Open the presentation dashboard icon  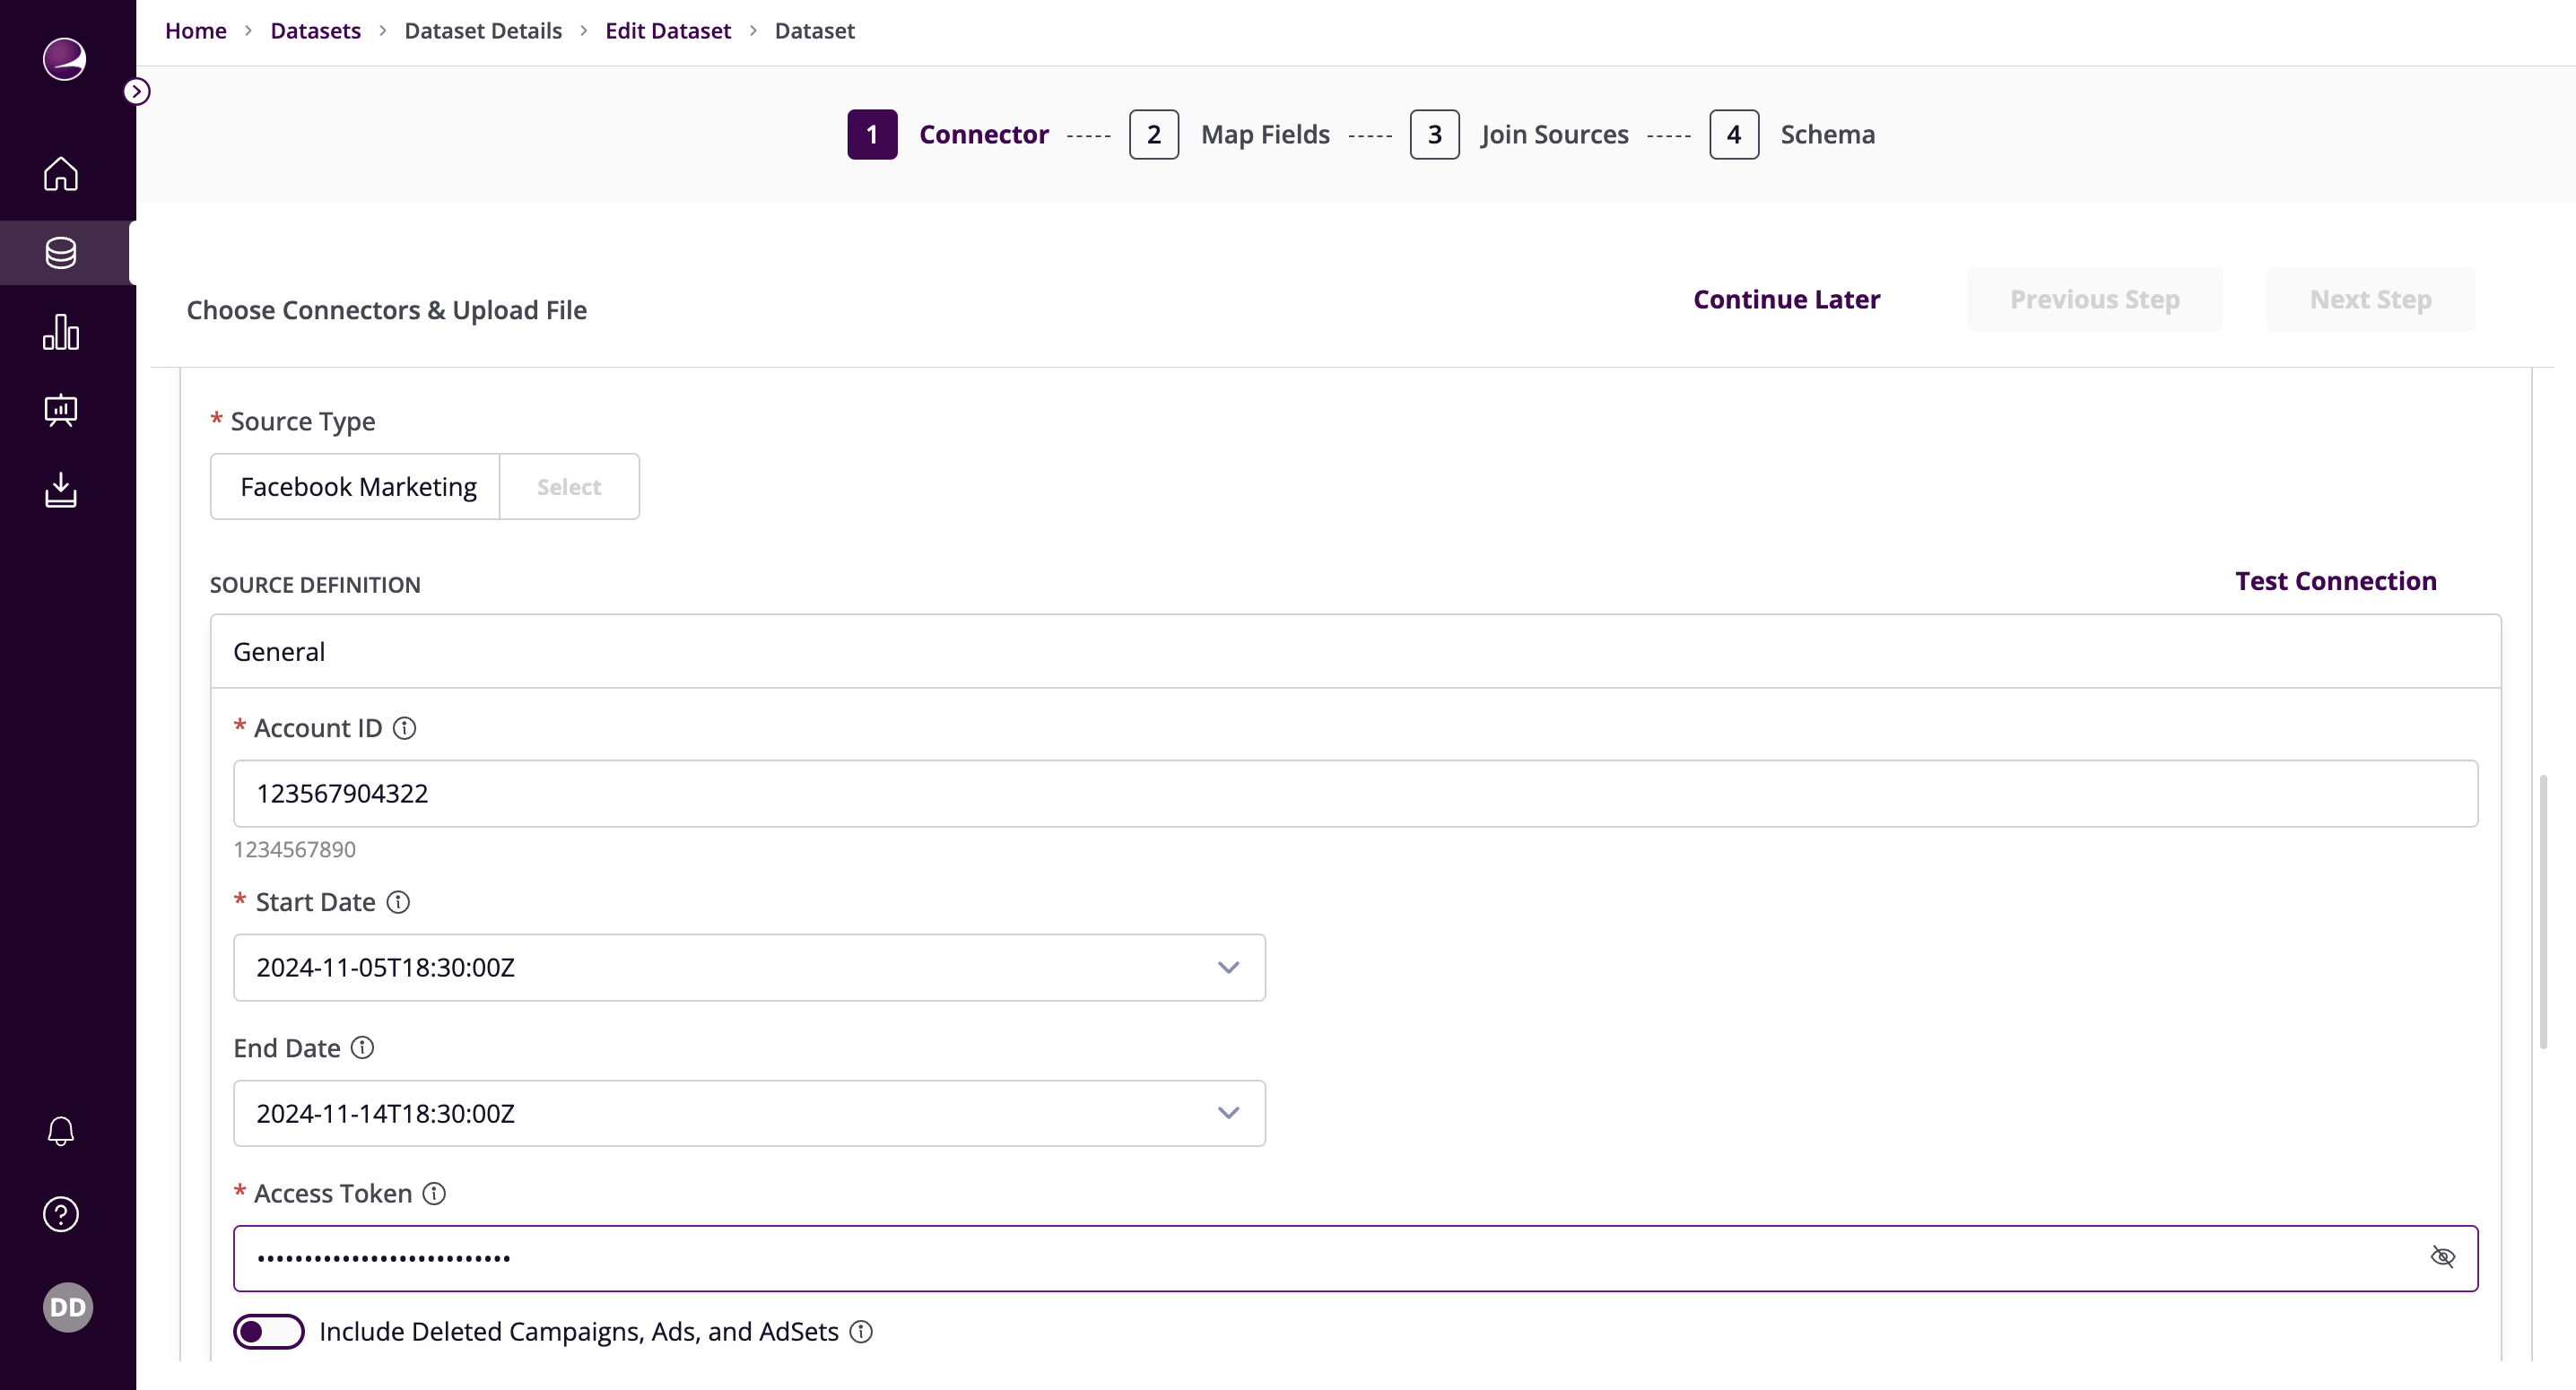pos(61,410)
